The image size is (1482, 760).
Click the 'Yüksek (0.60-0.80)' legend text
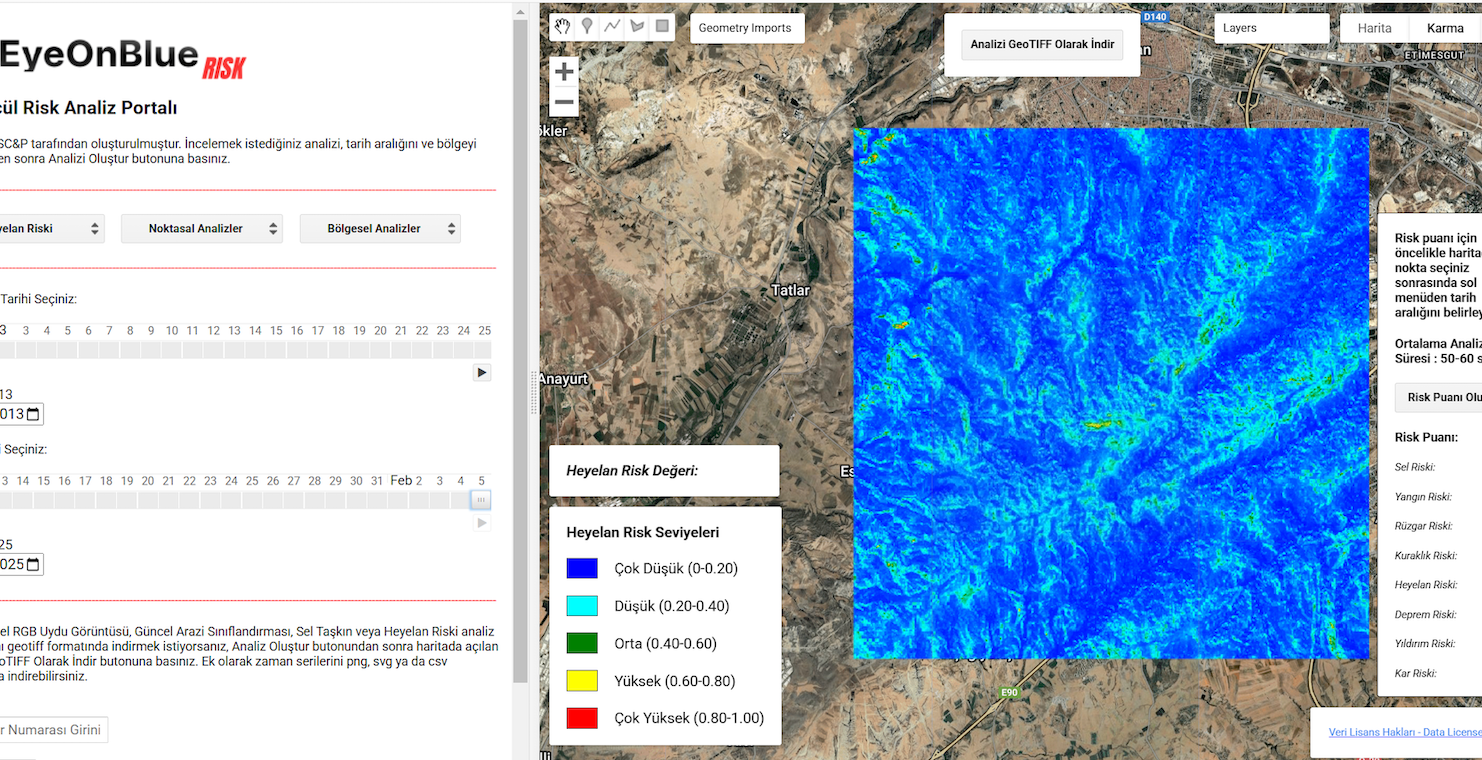(x=675, y=681)
